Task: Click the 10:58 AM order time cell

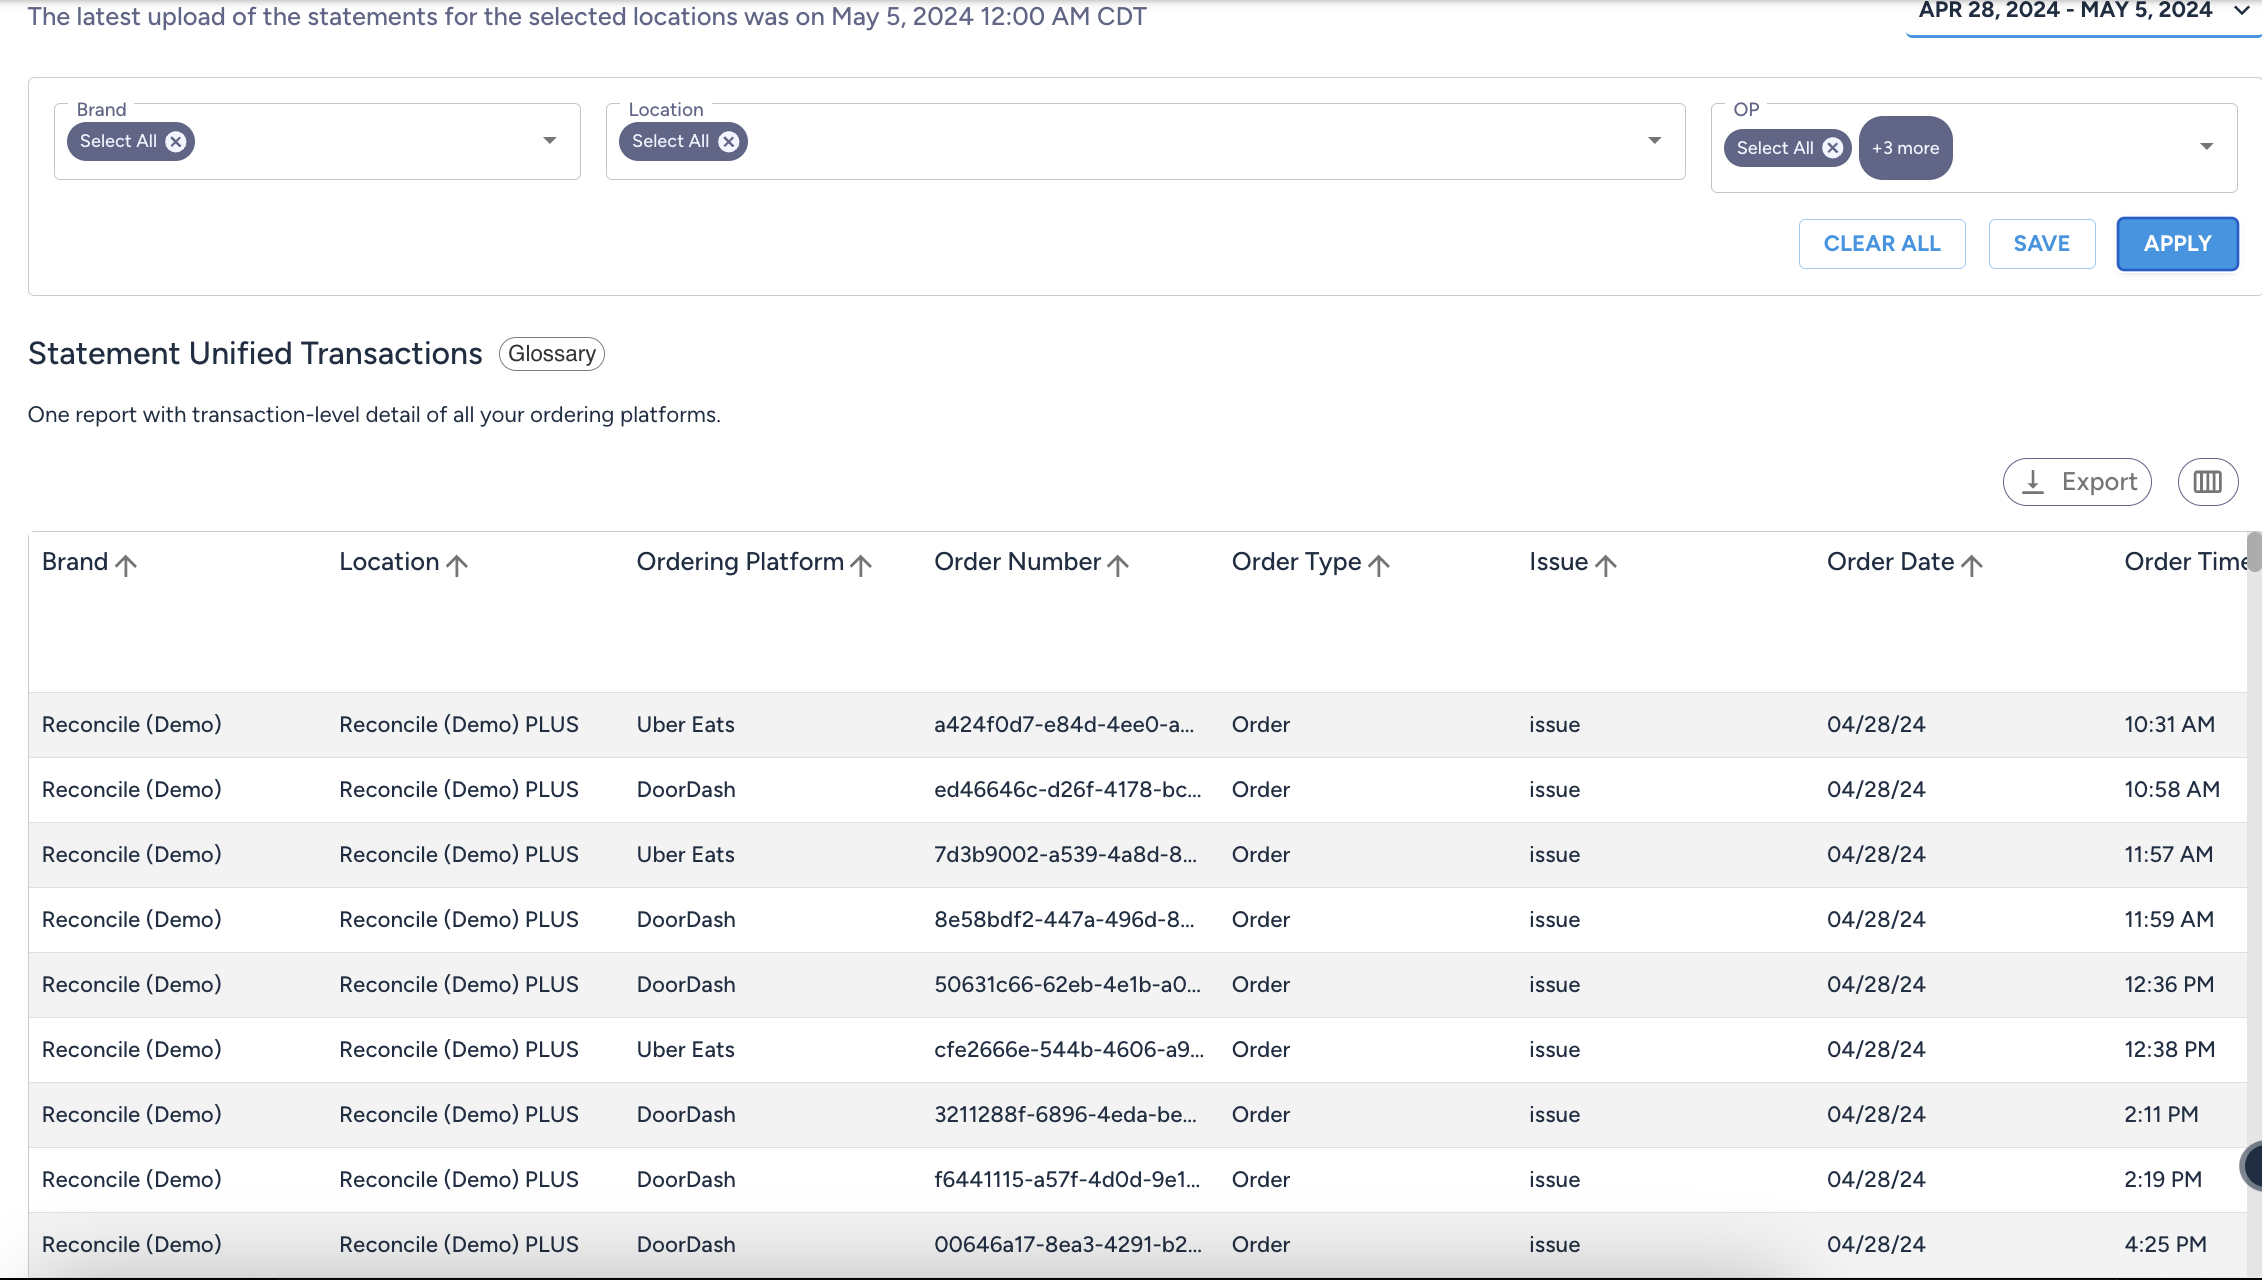Action: click(2172, 790)
